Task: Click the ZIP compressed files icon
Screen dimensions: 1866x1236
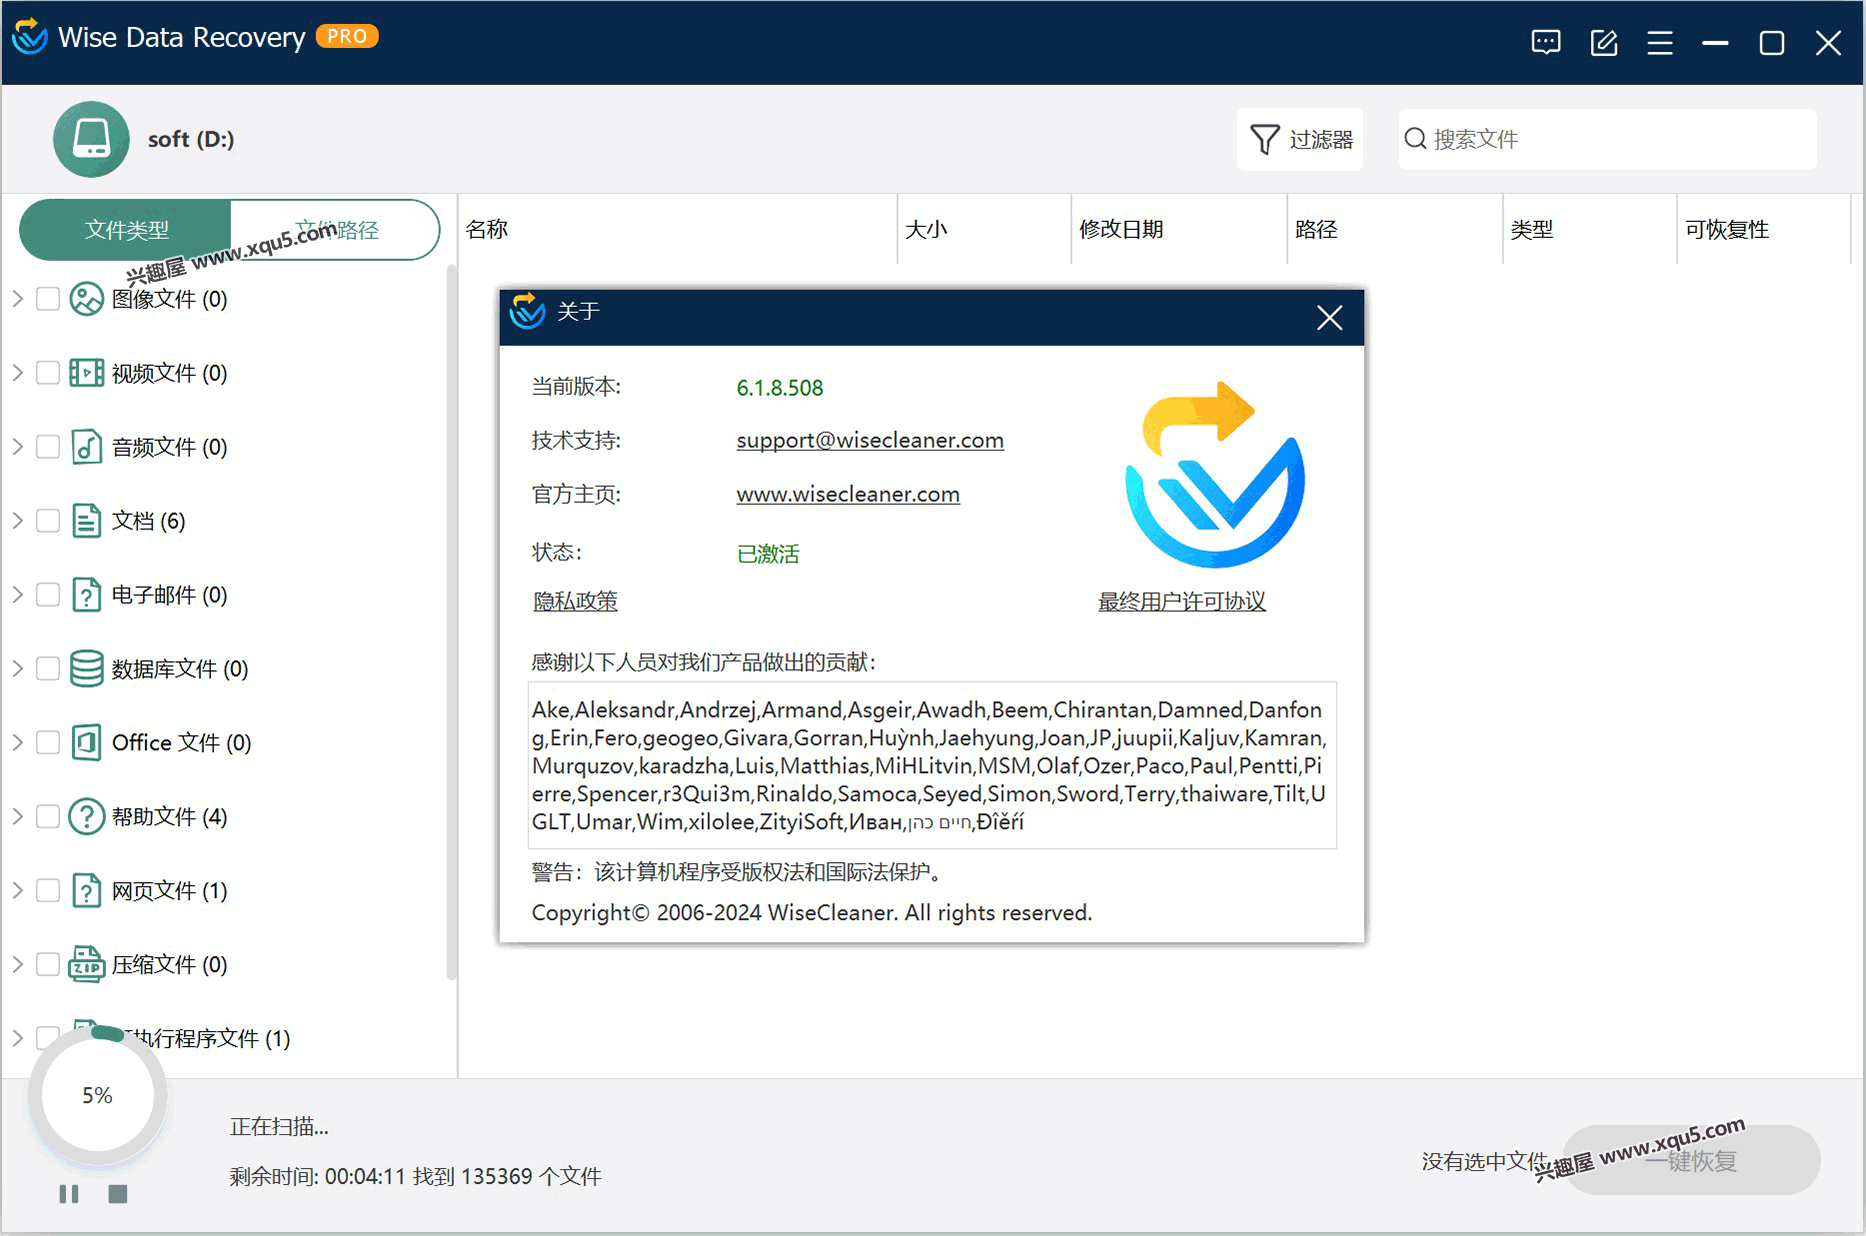Action: tap(87, 965)
